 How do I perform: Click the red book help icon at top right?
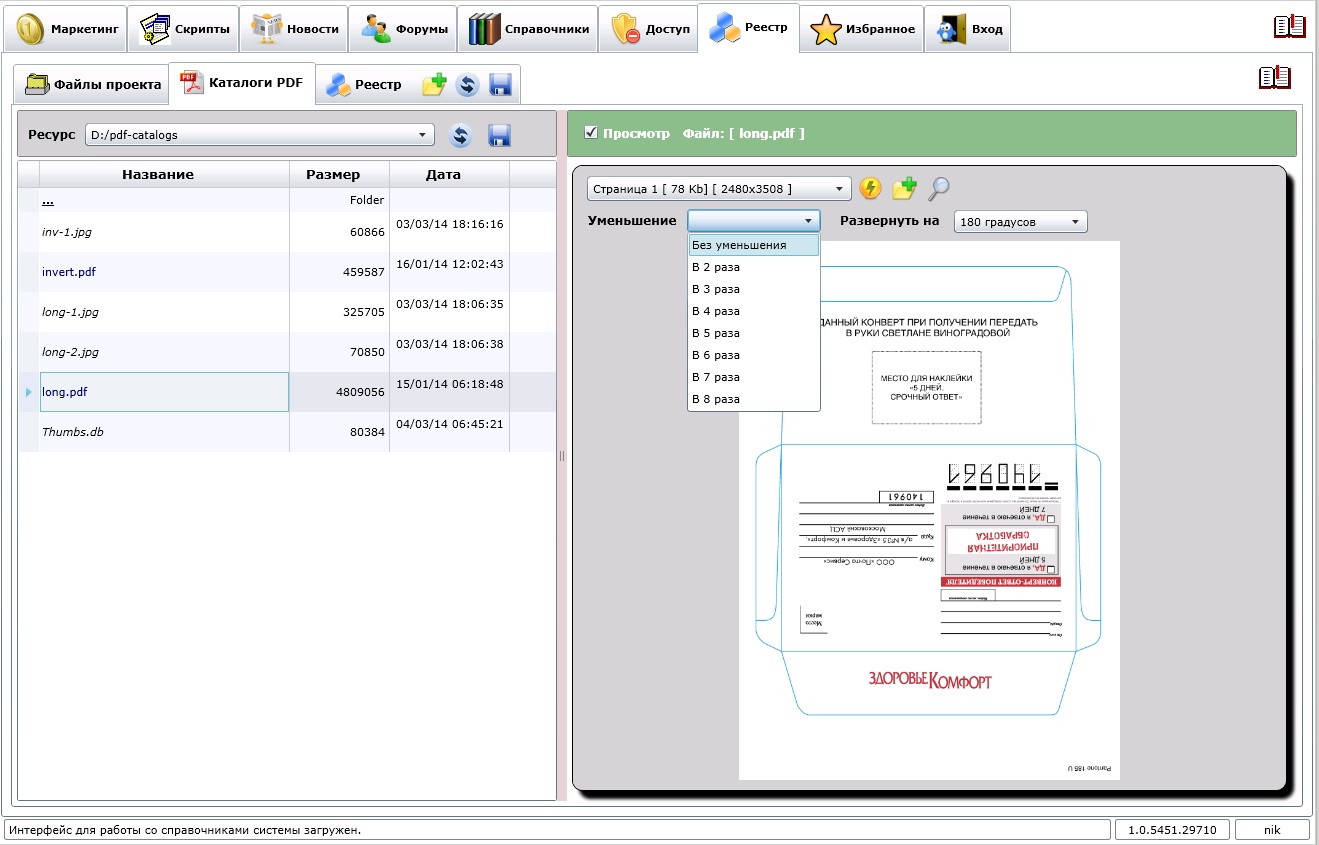[1290, 26]
